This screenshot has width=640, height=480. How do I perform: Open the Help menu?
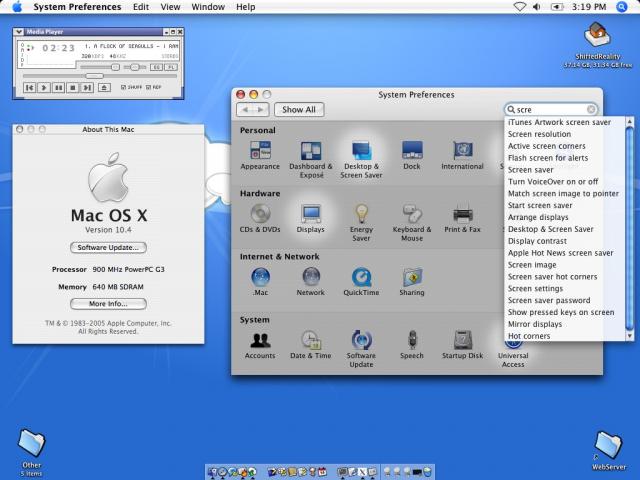click(246, 7)
